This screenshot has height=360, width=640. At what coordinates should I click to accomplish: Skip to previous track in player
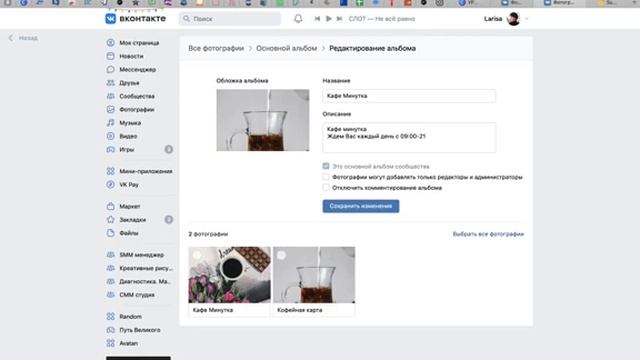tap(317, 19)
